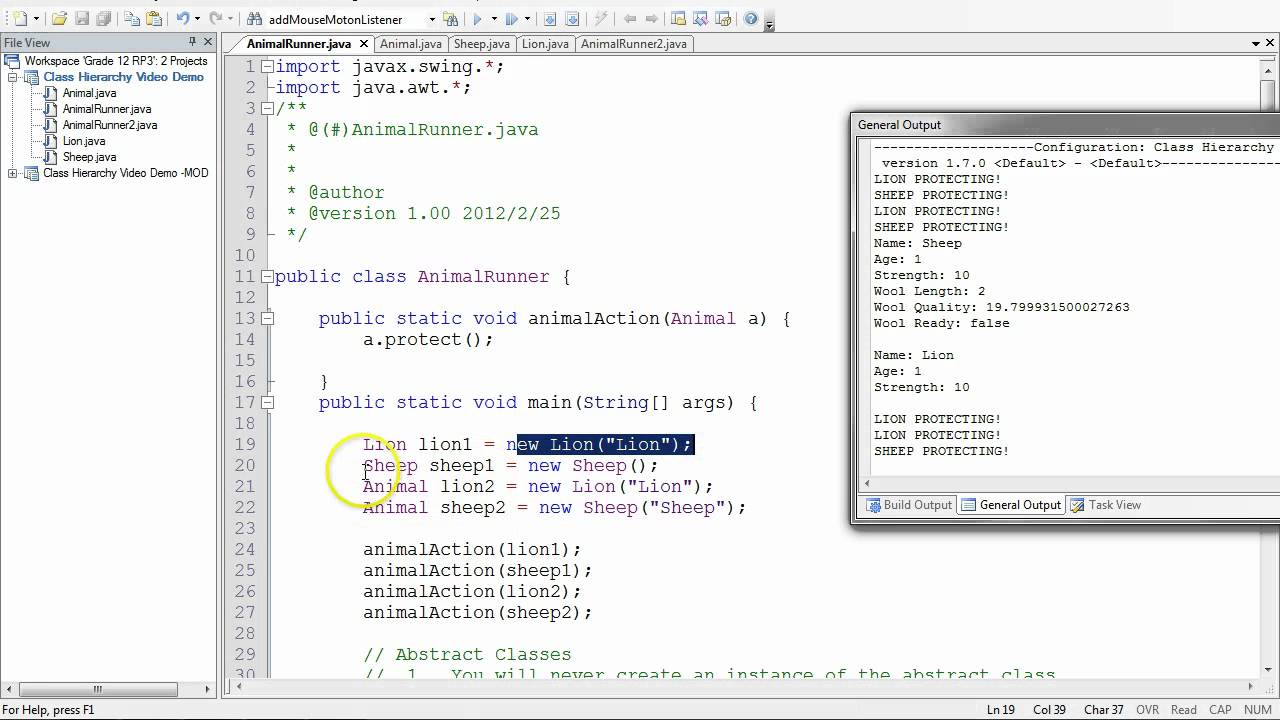Image resolution: width=1280 pixels, height=720 pixels.
Task: Collapse the import block fold at line 1
Action: (x=267, y=66)
